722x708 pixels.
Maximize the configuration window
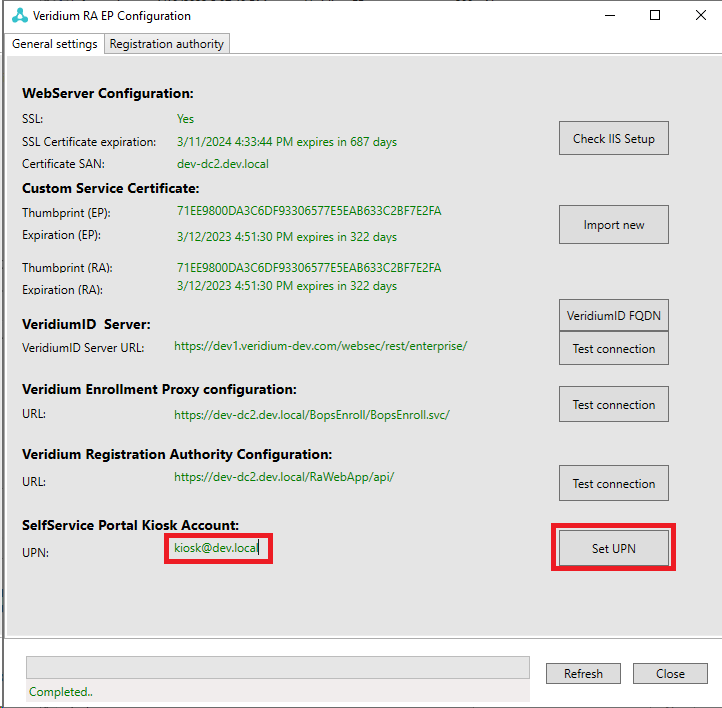point(655,16)
